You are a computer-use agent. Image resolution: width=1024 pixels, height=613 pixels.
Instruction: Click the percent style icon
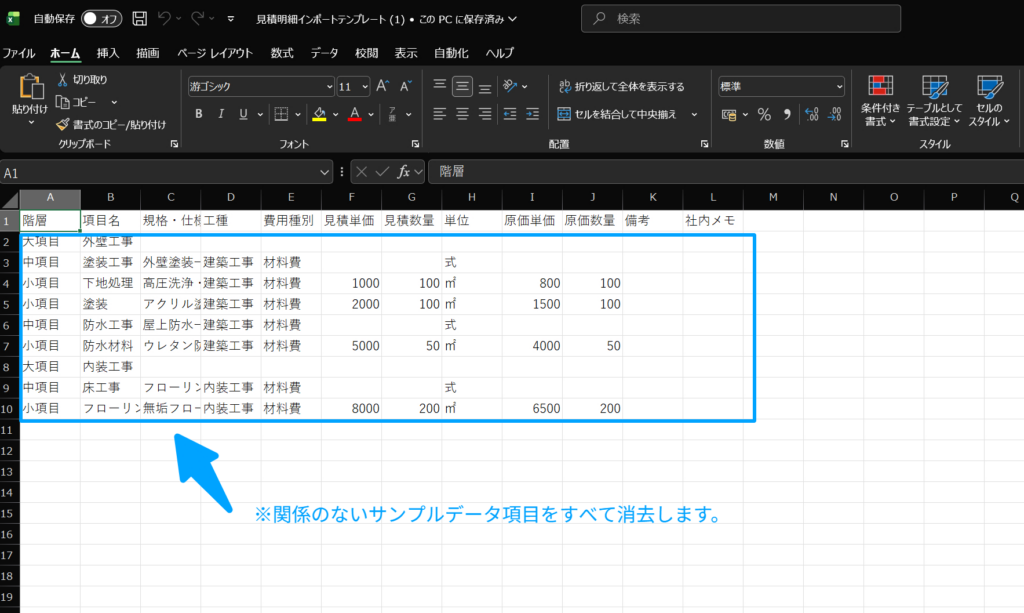tap(764, 114)
